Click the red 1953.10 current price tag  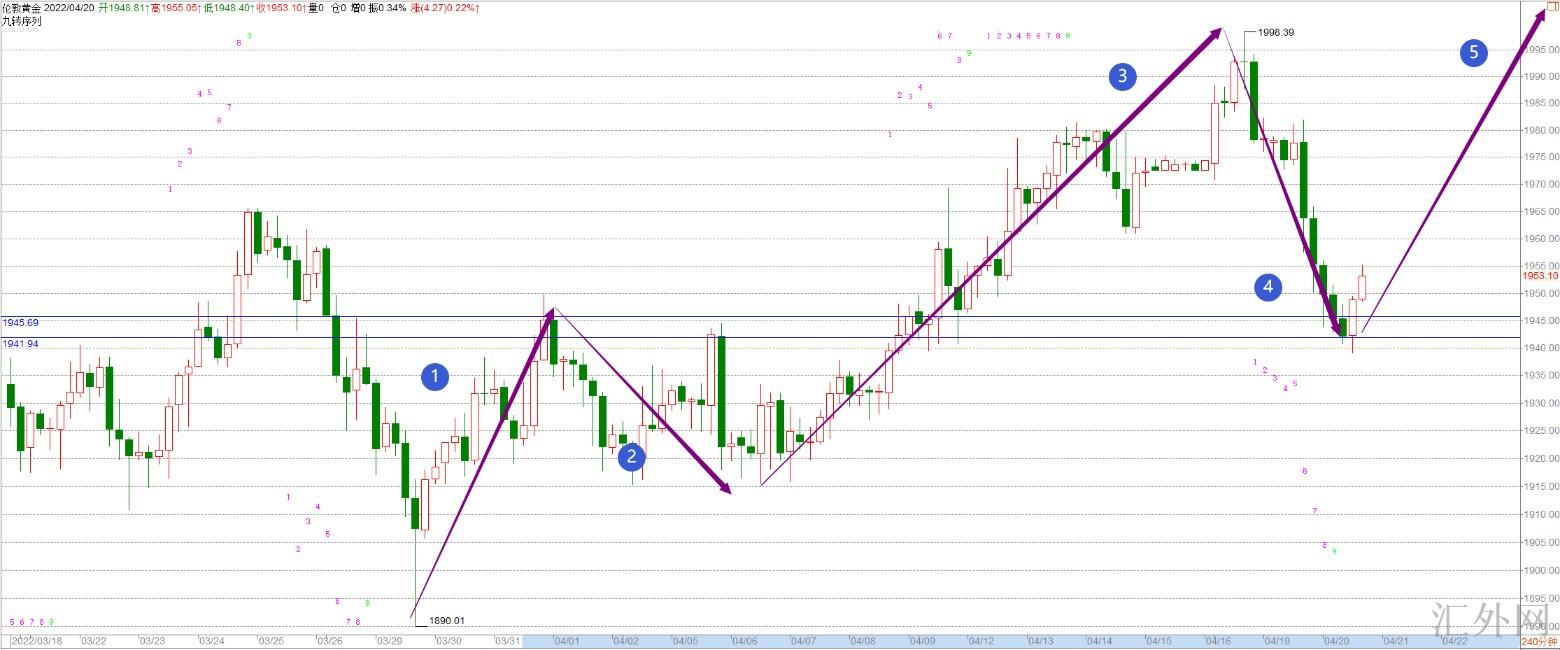pos(1540,275)
